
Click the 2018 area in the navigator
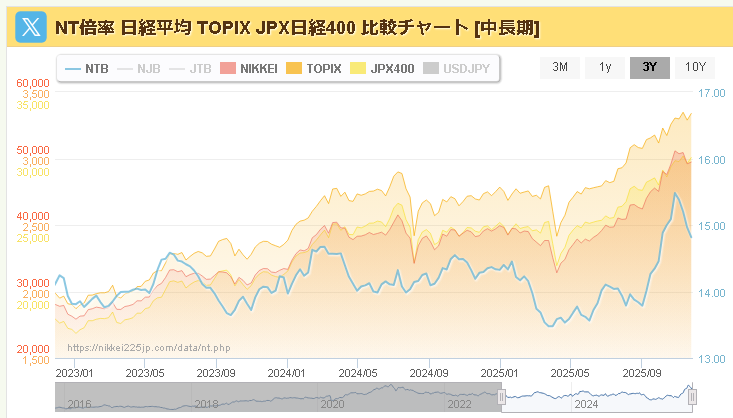pyautogui.click(x=205, y=404)
